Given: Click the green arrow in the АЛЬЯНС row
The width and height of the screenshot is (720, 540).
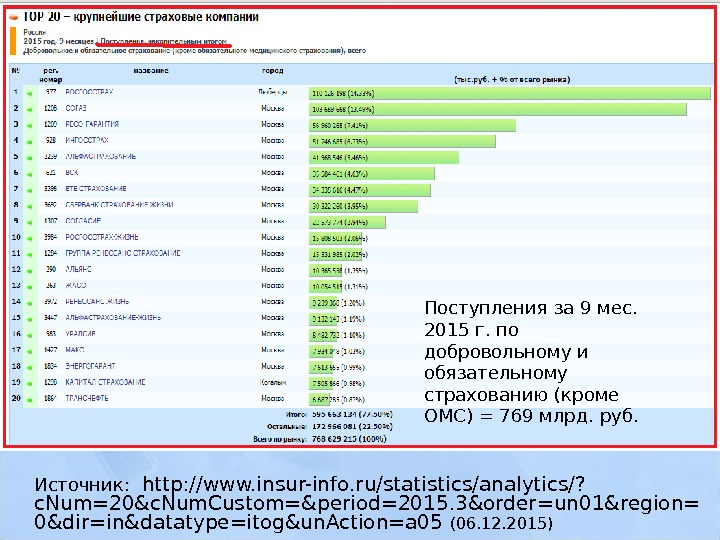Looking at the screenshot, I should [30, 271].
